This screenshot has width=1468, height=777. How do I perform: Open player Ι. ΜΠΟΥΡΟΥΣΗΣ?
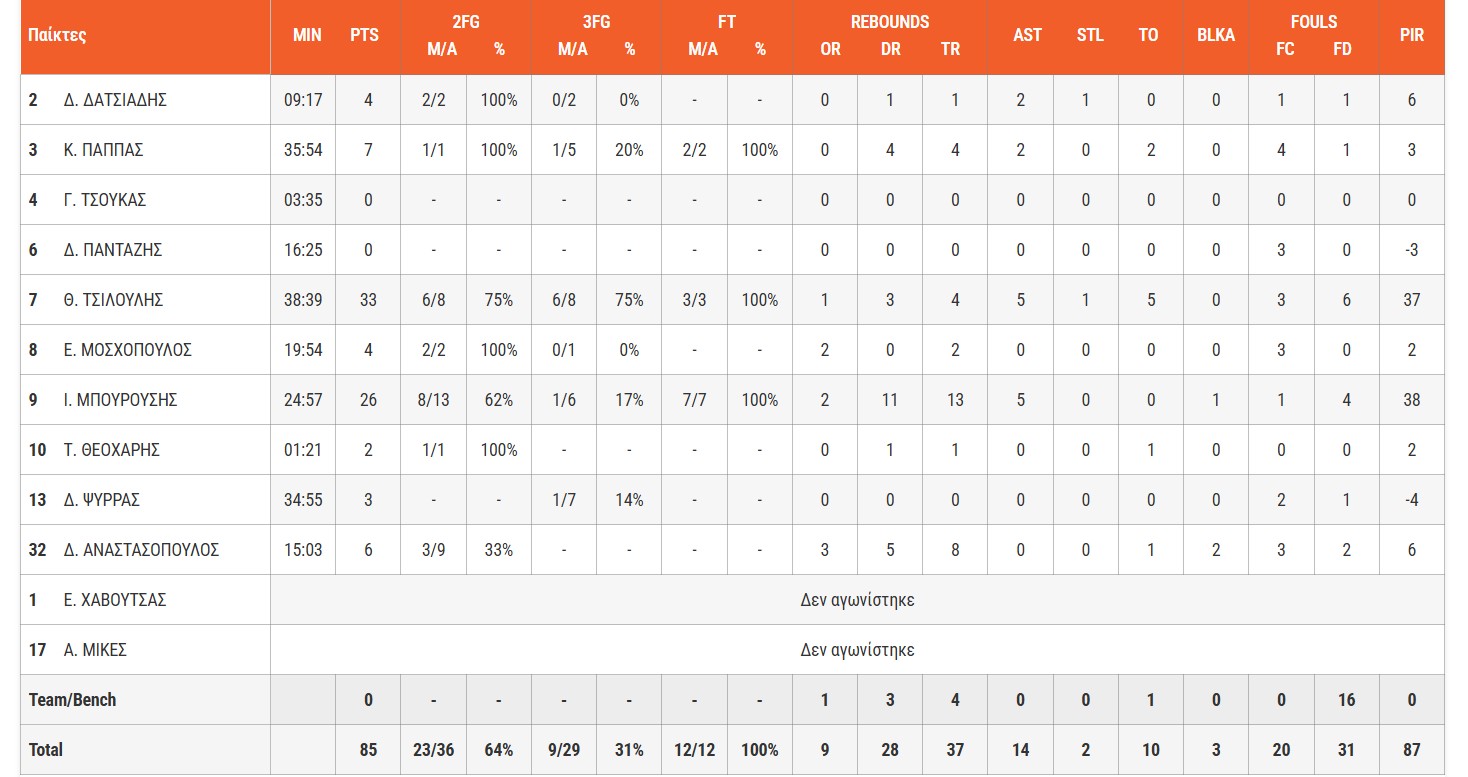[120, 400]
